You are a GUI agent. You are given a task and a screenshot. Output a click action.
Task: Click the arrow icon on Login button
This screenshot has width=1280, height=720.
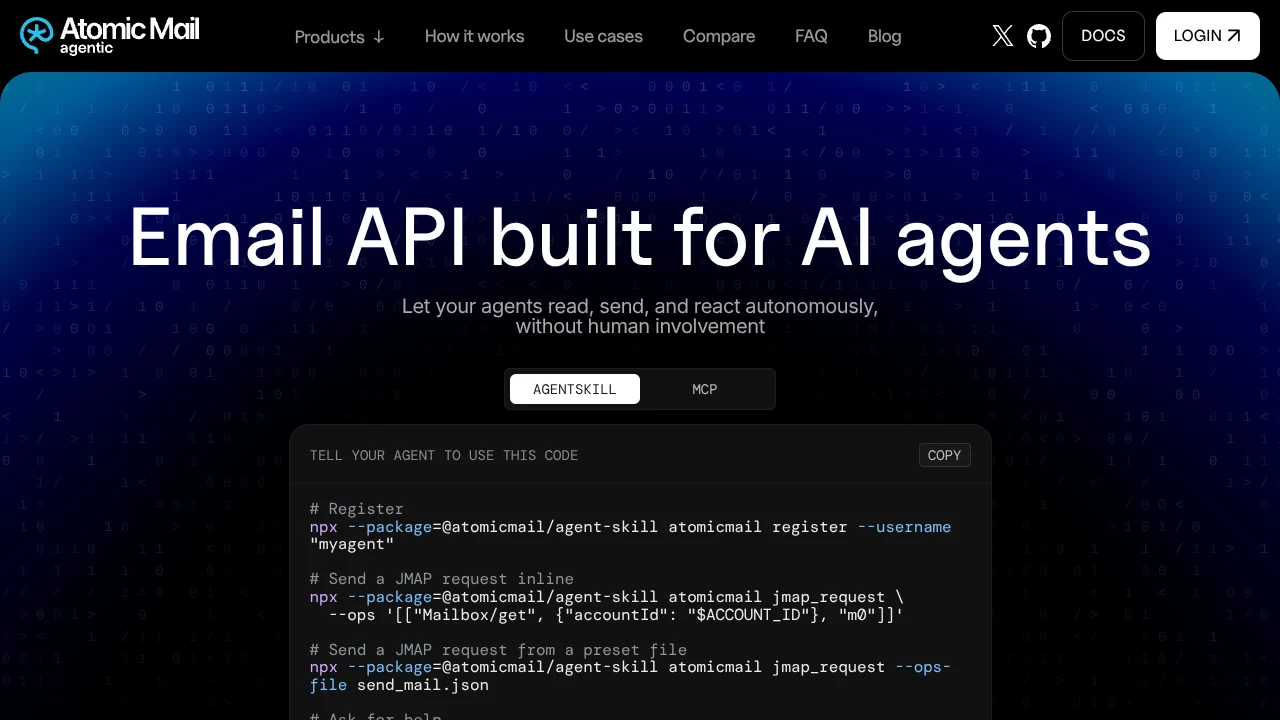pyautogui.click(x=1234, y=36)
